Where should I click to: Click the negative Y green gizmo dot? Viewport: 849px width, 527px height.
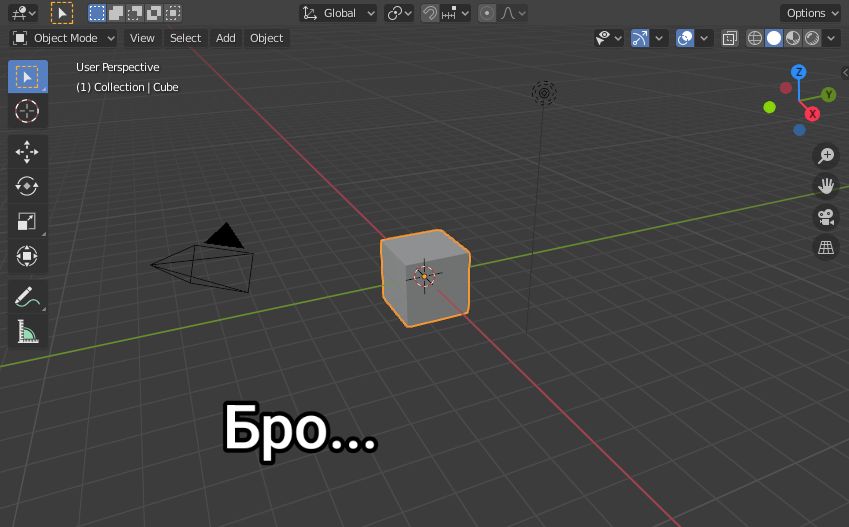tap(769, 107)
